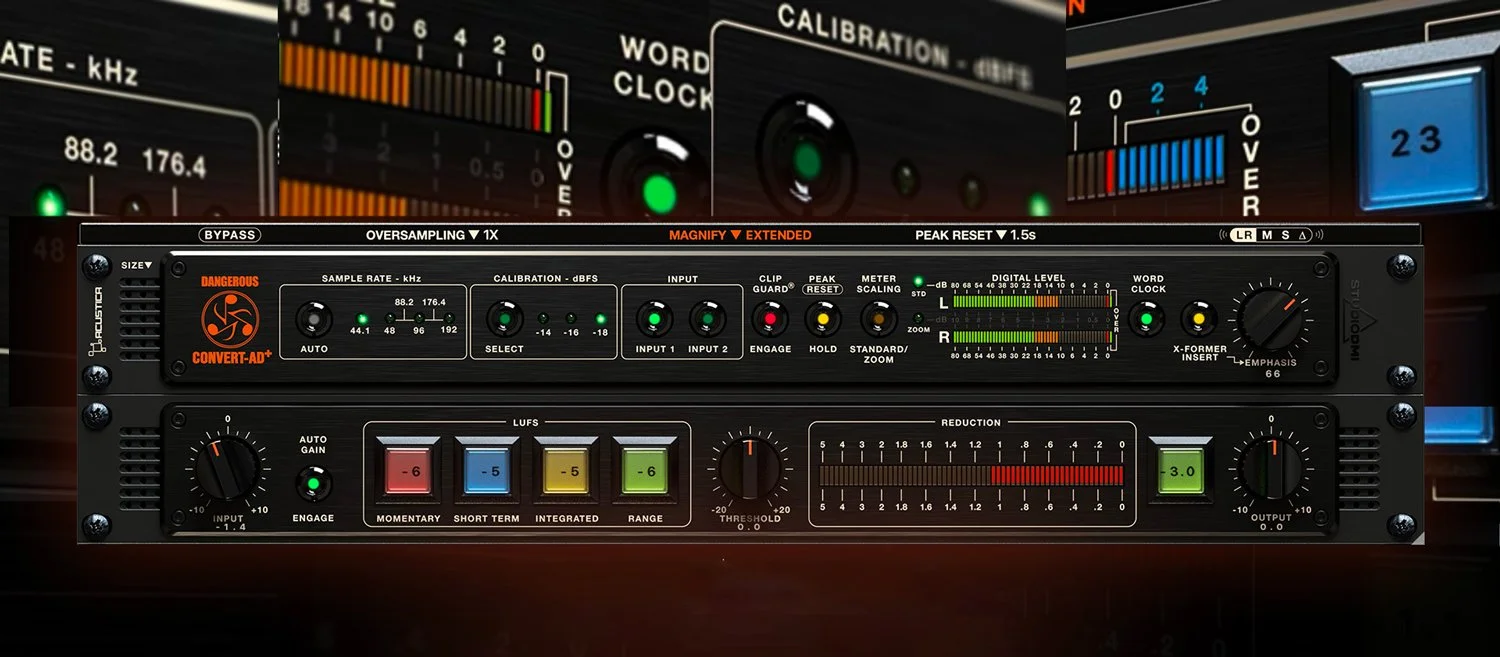This screenshot has height=657, width=1500.
Task: Select the 96 kHz sample rate LED
Action: [x=419, y=319]
